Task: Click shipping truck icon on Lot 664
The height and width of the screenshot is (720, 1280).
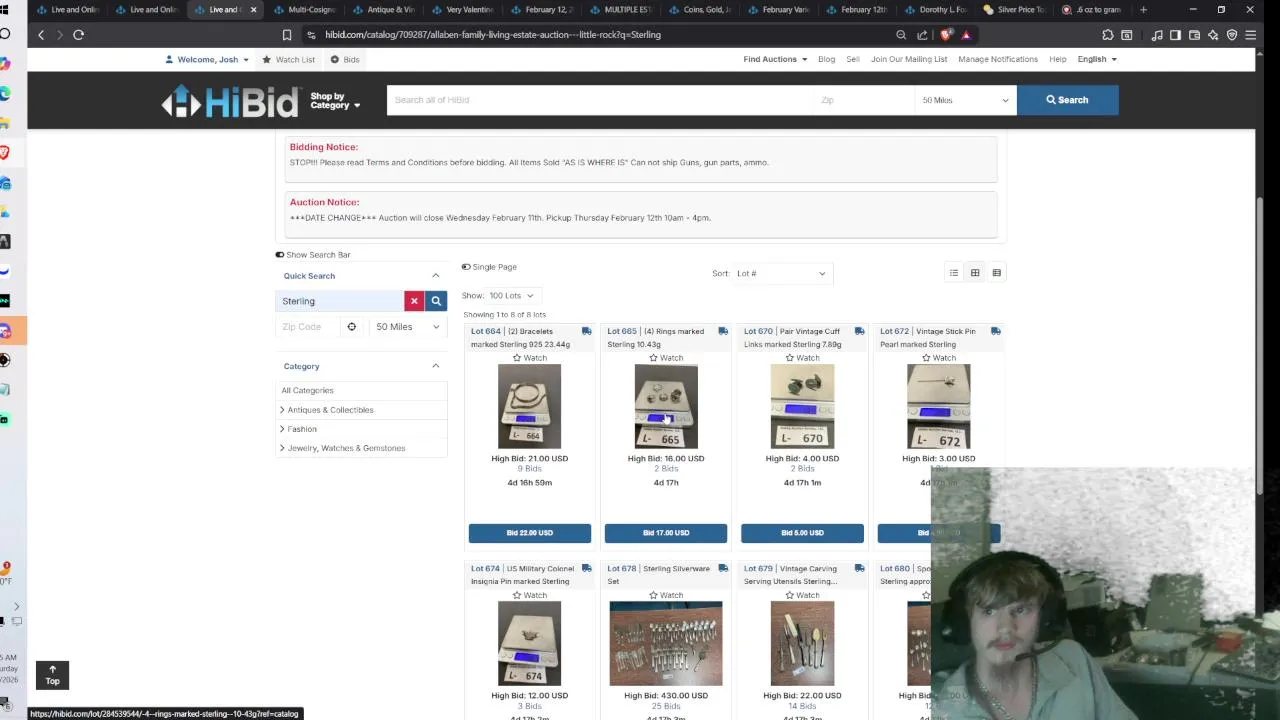Action: click(586, 331)
